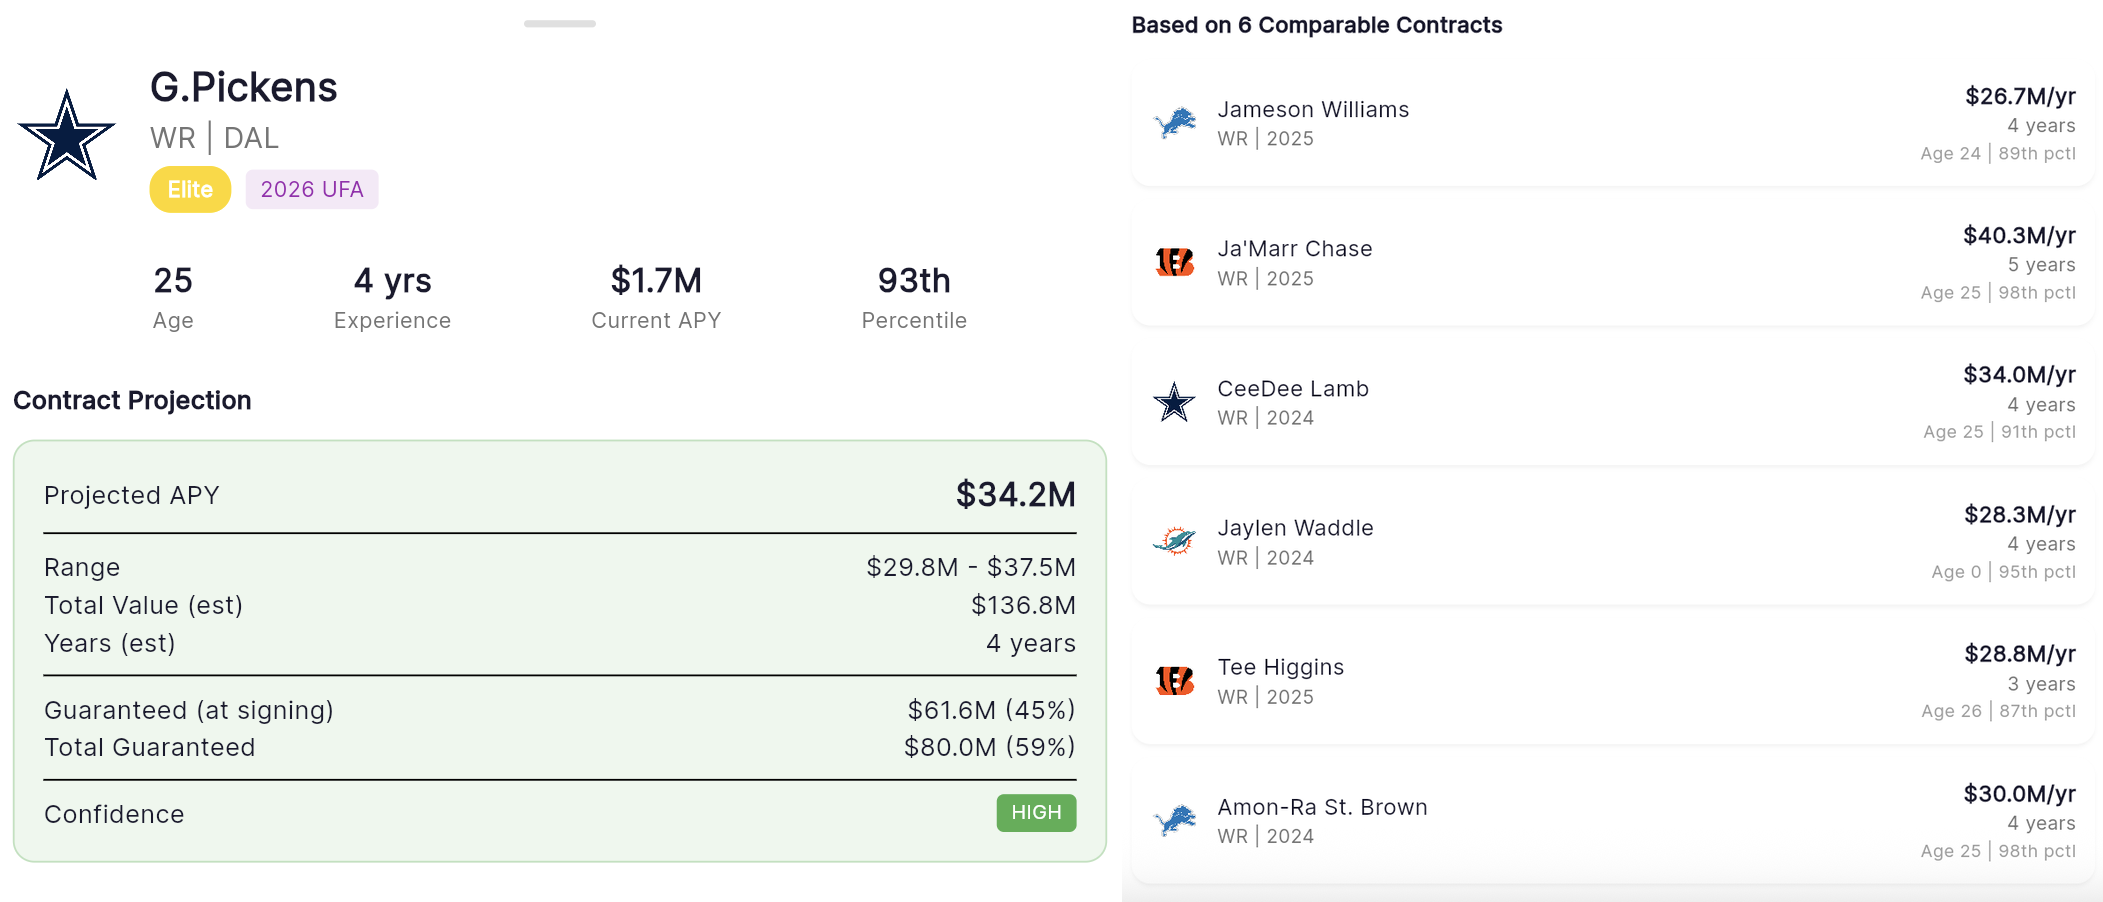Click the Lions logo next to Jameson Williams
Image resolution: width=2103 pixels, height=902 pixels.
(1175, 123)
